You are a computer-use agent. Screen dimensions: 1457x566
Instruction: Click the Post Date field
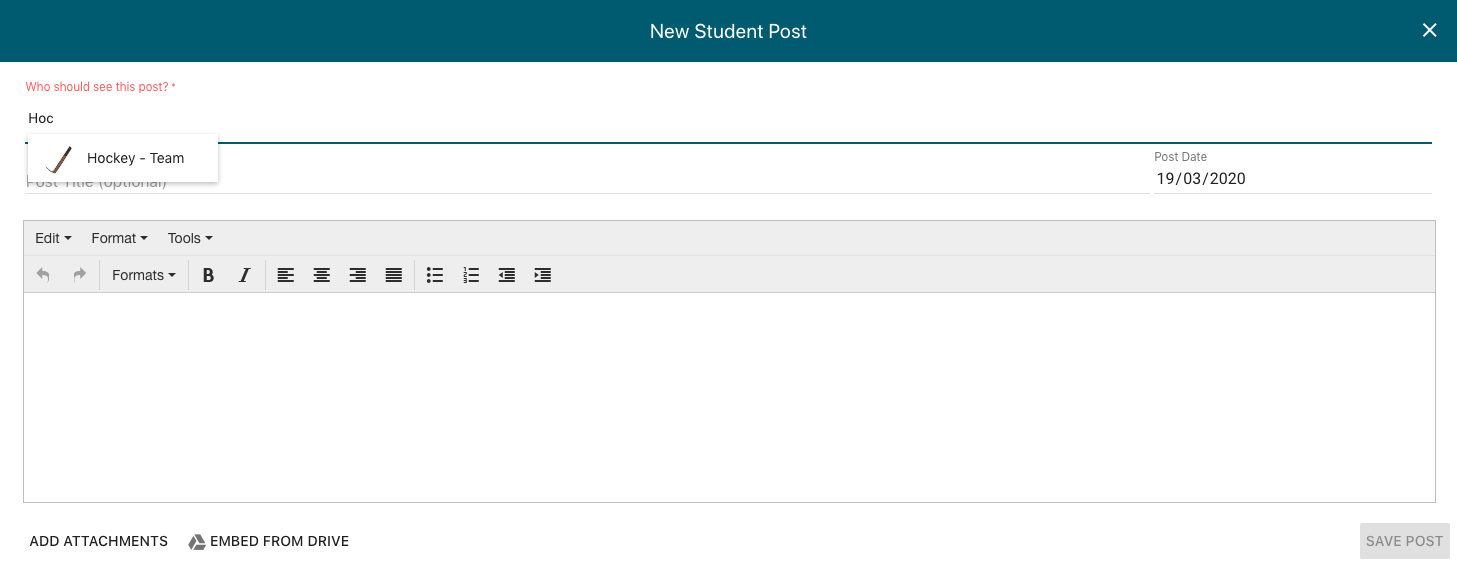coord(1292,179)
